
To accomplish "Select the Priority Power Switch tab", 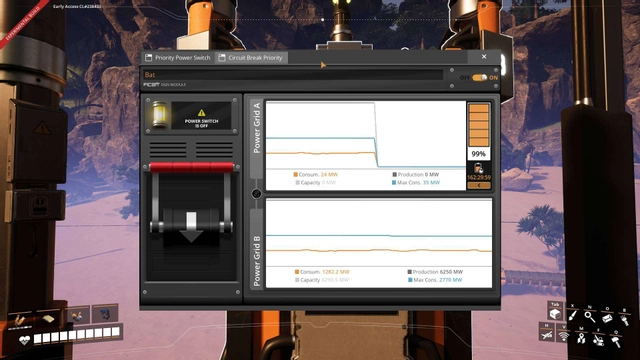I will [x=178, y=58].
